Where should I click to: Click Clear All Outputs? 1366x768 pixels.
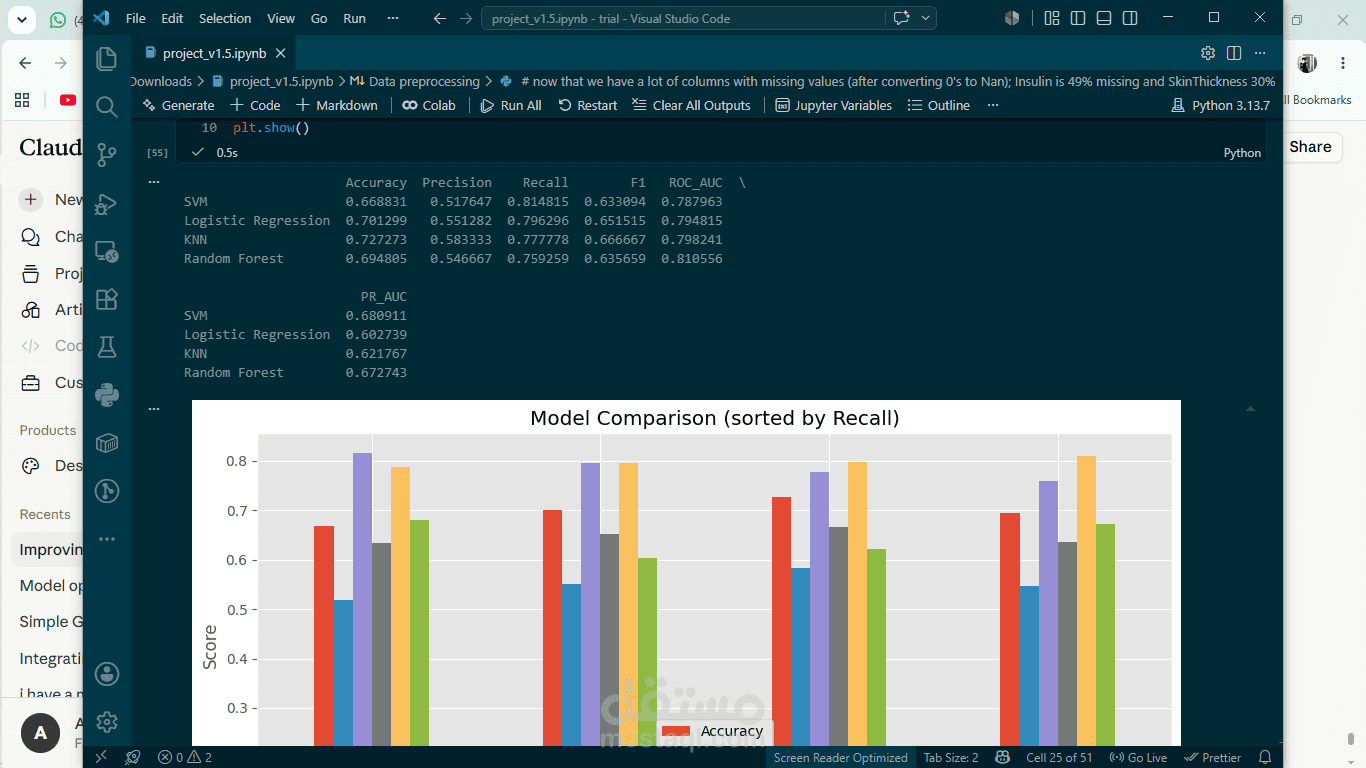pos(691,105)
